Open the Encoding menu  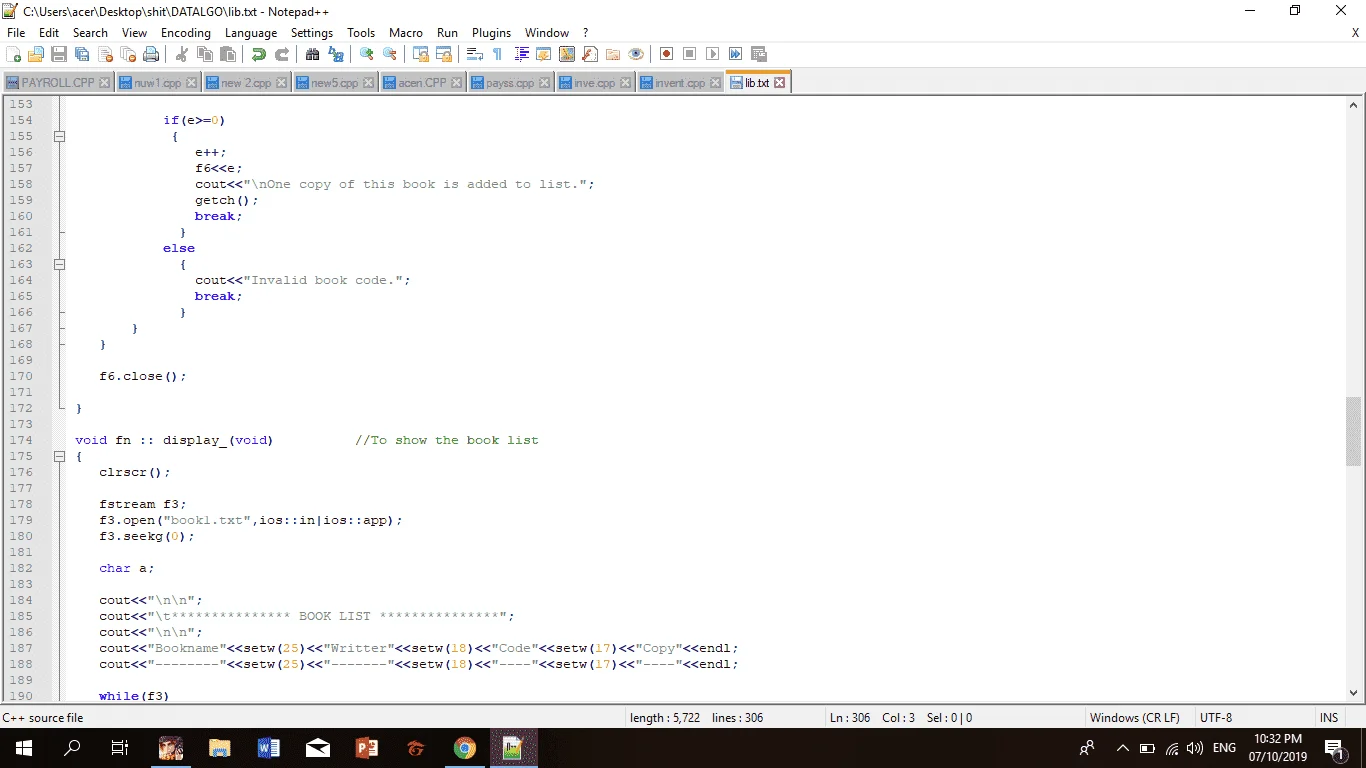coord(186,33)
